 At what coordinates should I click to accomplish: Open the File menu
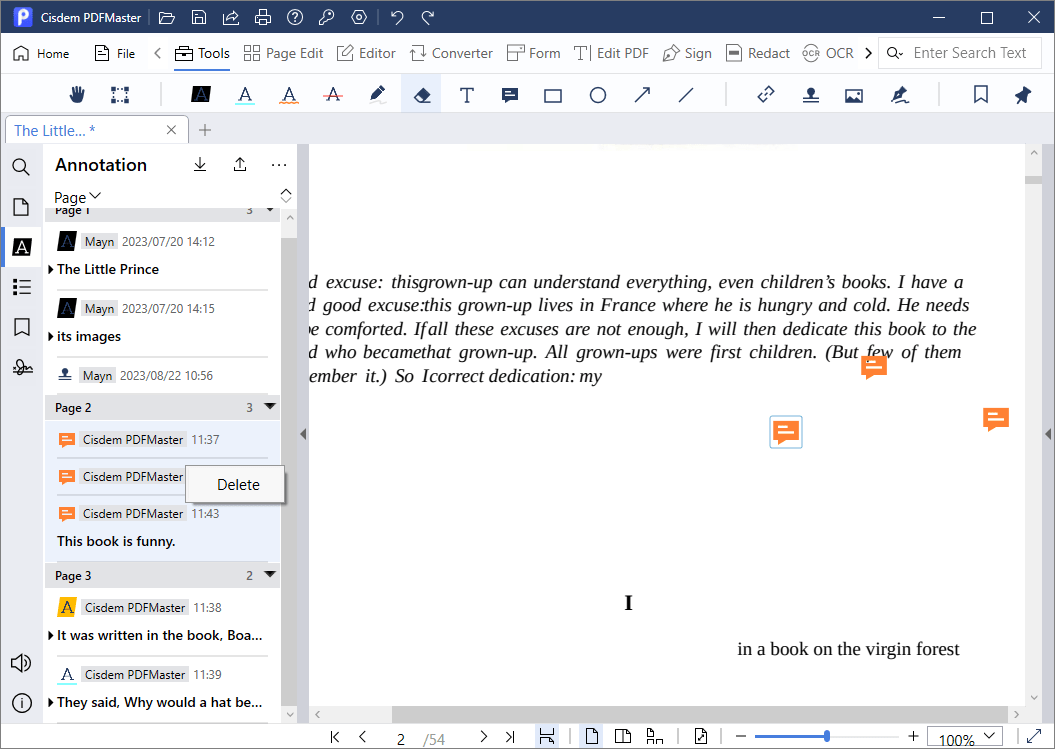pos(115,54)
